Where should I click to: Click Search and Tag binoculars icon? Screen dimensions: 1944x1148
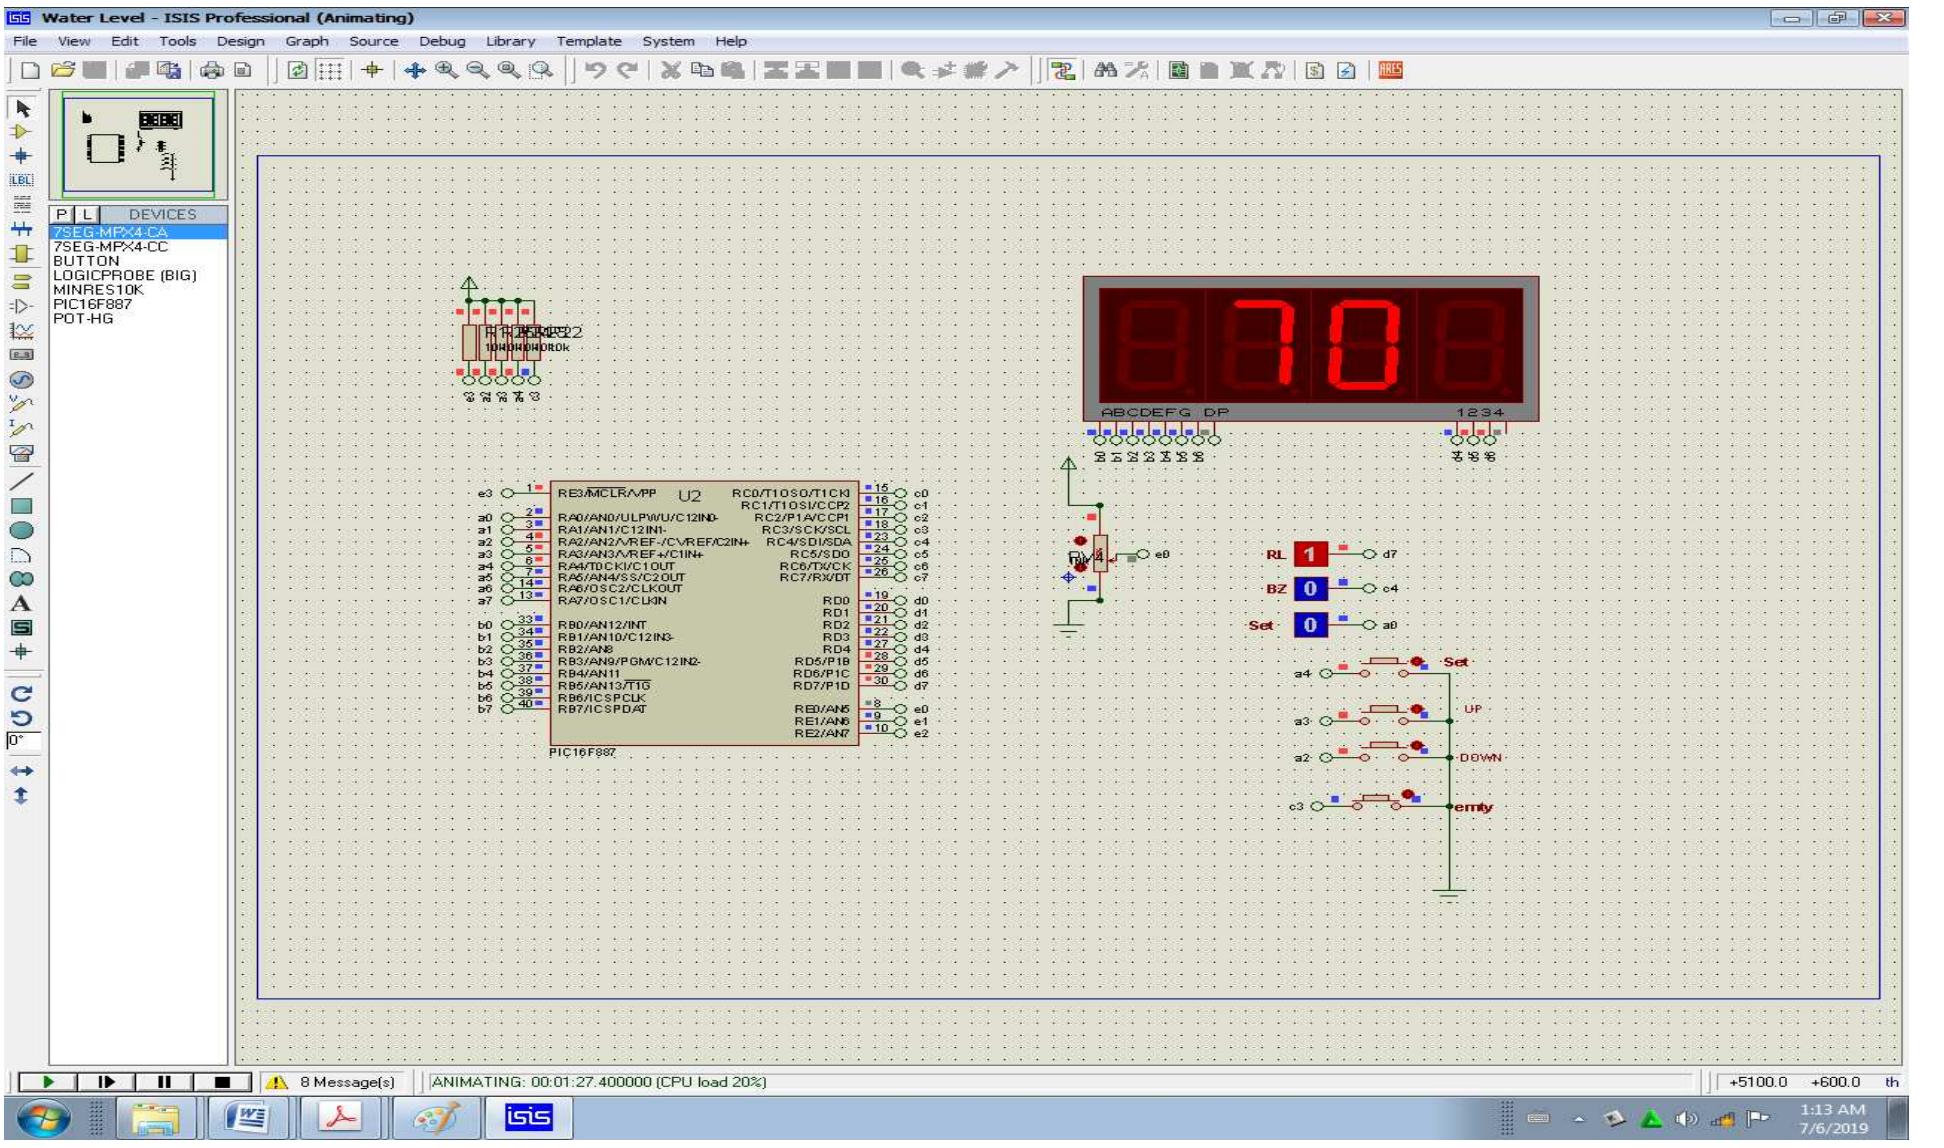point(1105,70)
